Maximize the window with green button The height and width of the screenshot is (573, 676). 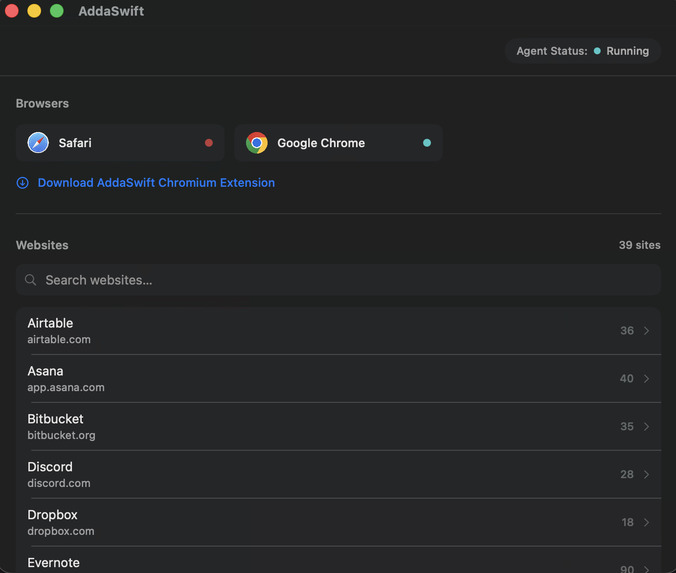coord(56,11)
